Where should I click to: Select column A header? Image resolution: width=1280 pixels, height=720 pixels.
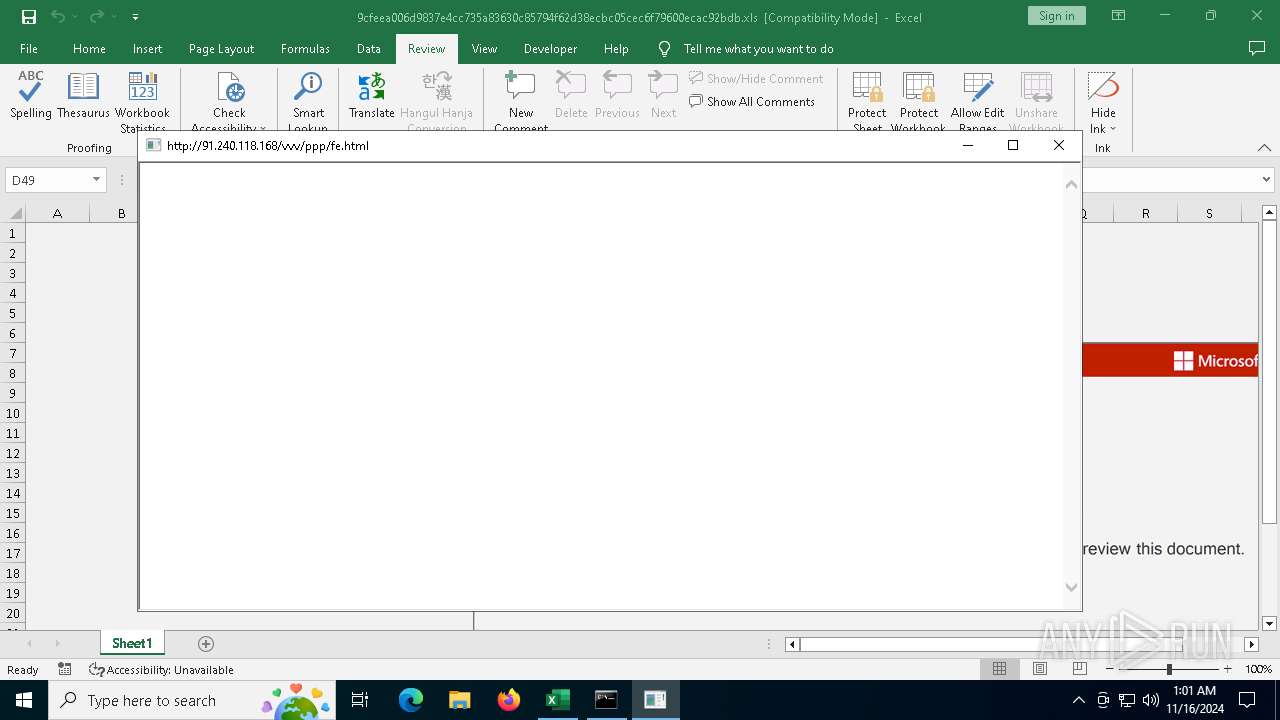(57, 213)
